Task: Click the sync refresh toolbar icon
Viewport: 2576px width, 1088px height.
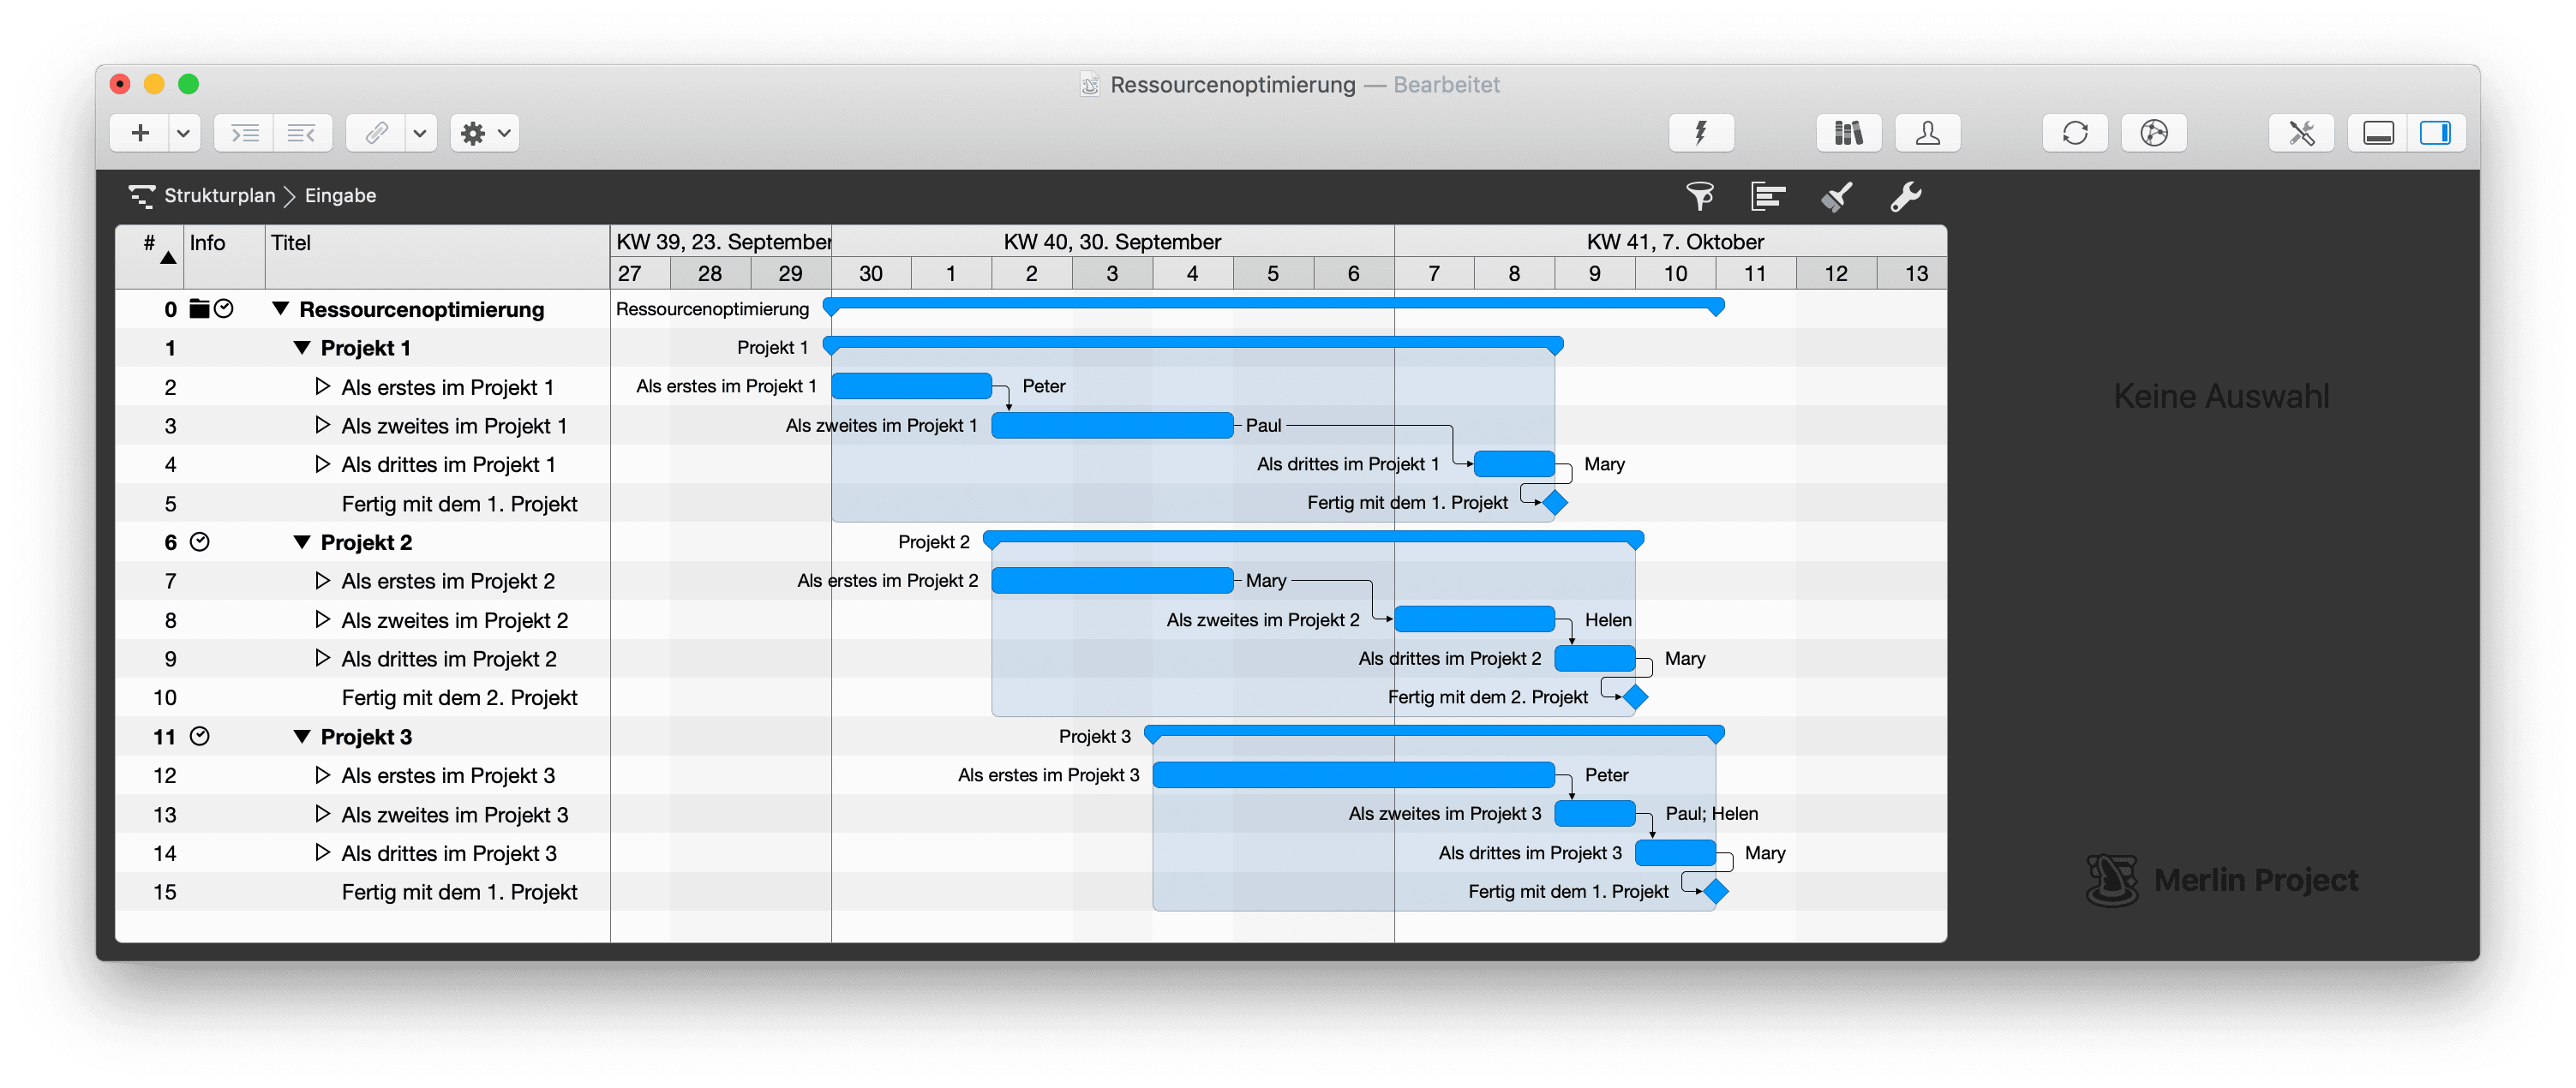Action: pyautogui.click(x=2075, y=133)
